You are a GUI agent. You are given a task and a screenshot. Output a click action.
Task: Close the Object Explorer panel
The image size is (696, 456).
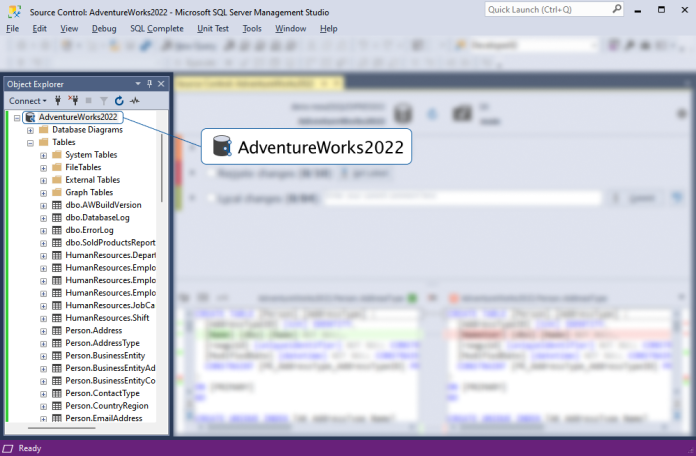(x=160, y=84)
